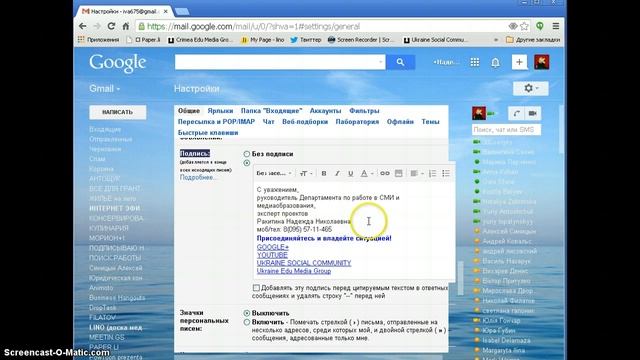Open 'Быстрые клавиши' settings tab
This screenshot has height=360, width=640.
pyautogui.click(x=208, y=133)
